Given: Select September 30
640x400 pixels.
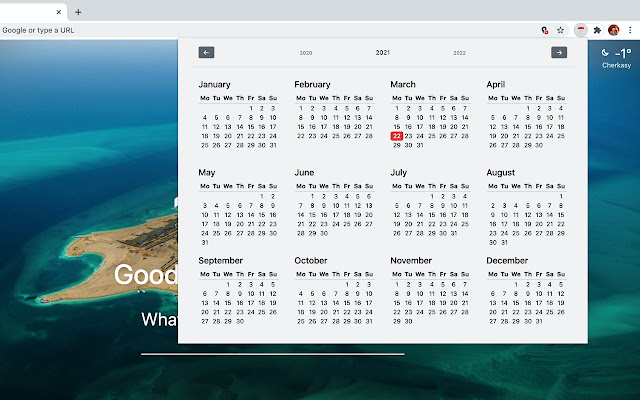Looking at the screenshot, I should (240, 322).
